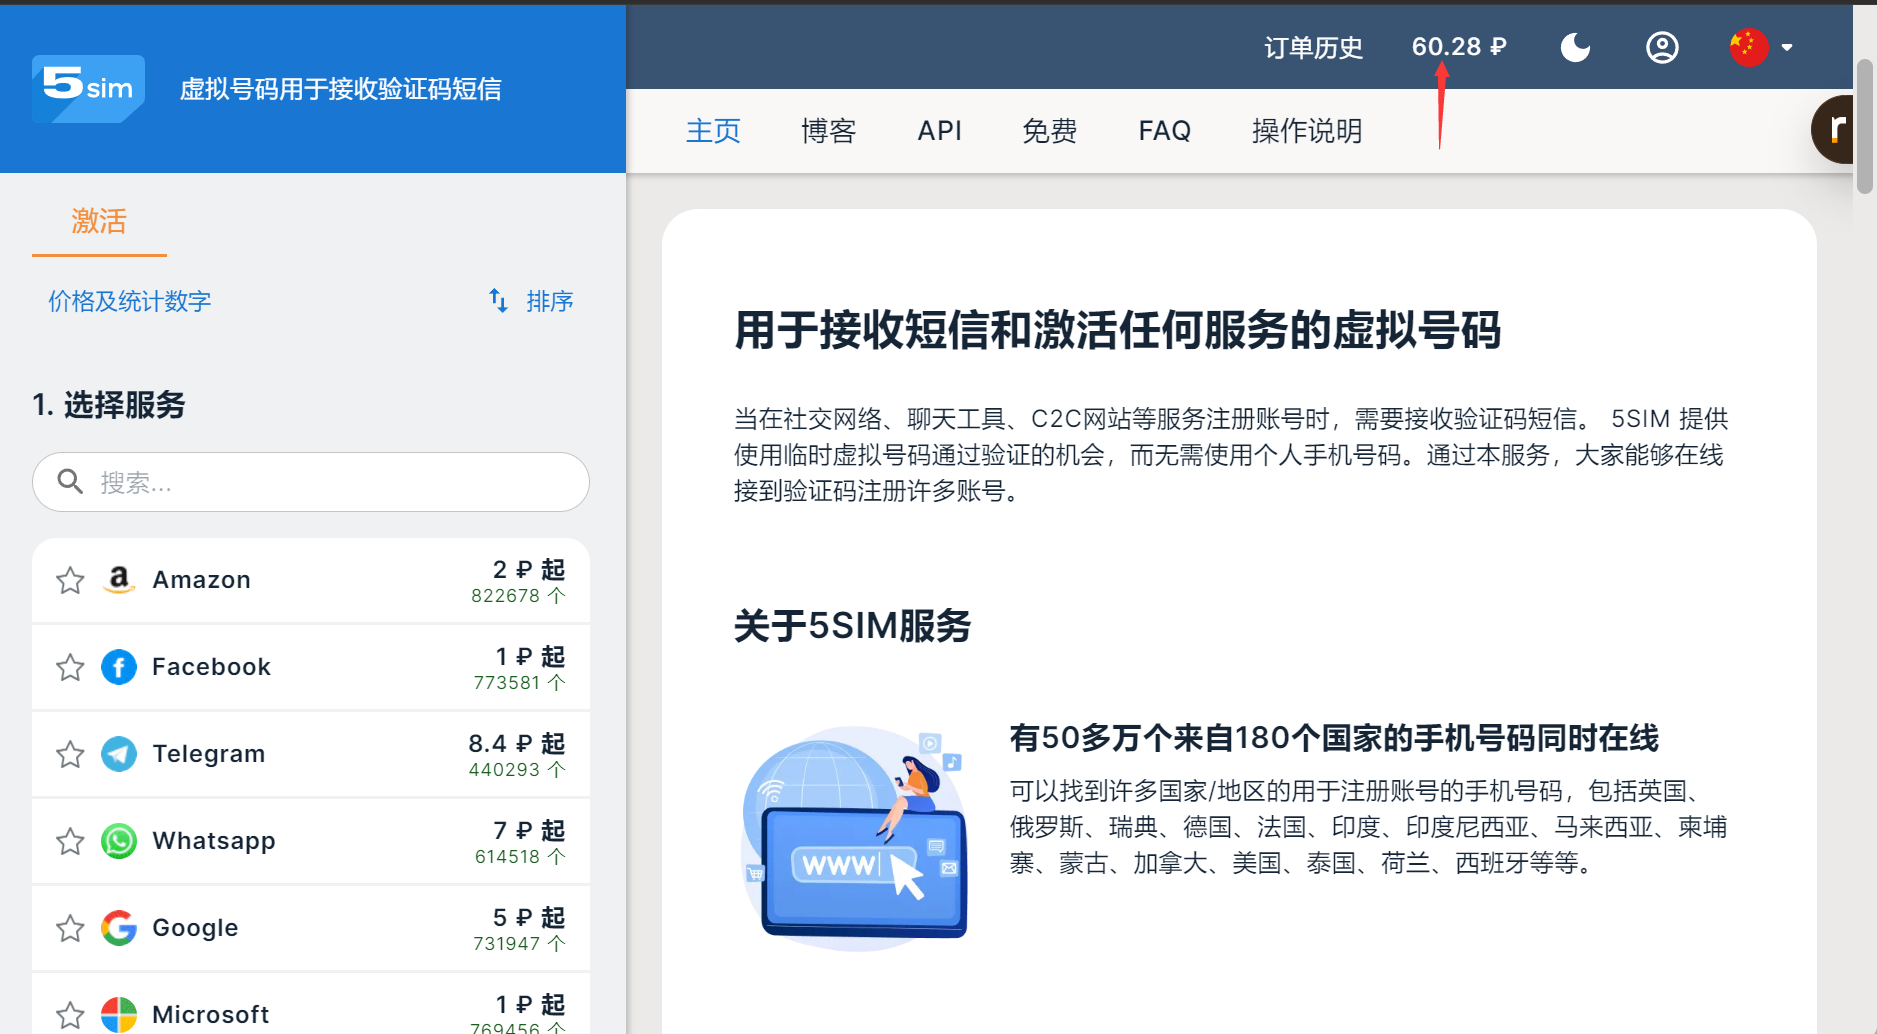The width and height of the screenshot is (1877, 1034).
Task: Select the 激活 activation tab
Action: (x=99, y=221)
